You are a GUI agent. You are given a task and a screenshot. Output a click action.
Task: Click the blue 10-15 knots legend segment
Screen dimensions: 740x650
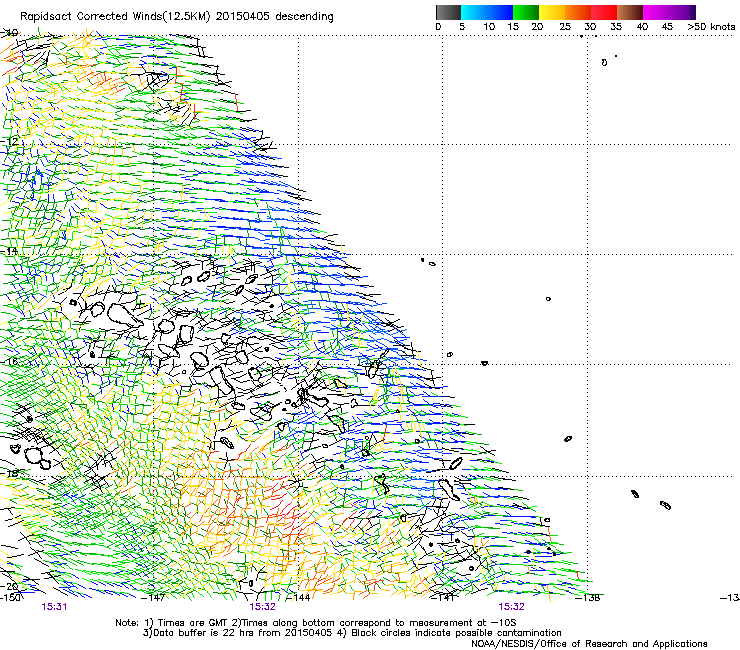pyautogui.click(x=500, y=12)
